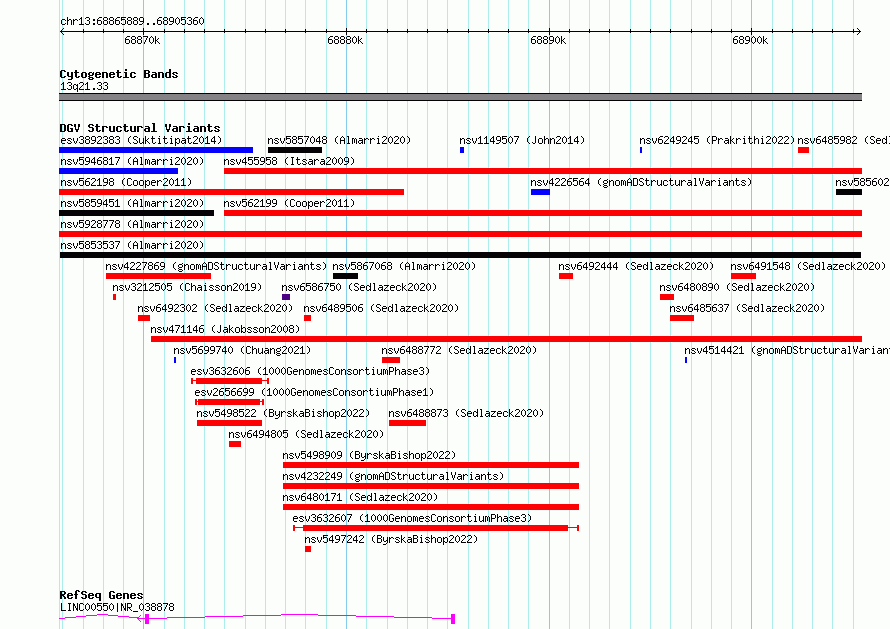
Task: Click the nsv6485982 variant label
Action: tap(843, 140)
